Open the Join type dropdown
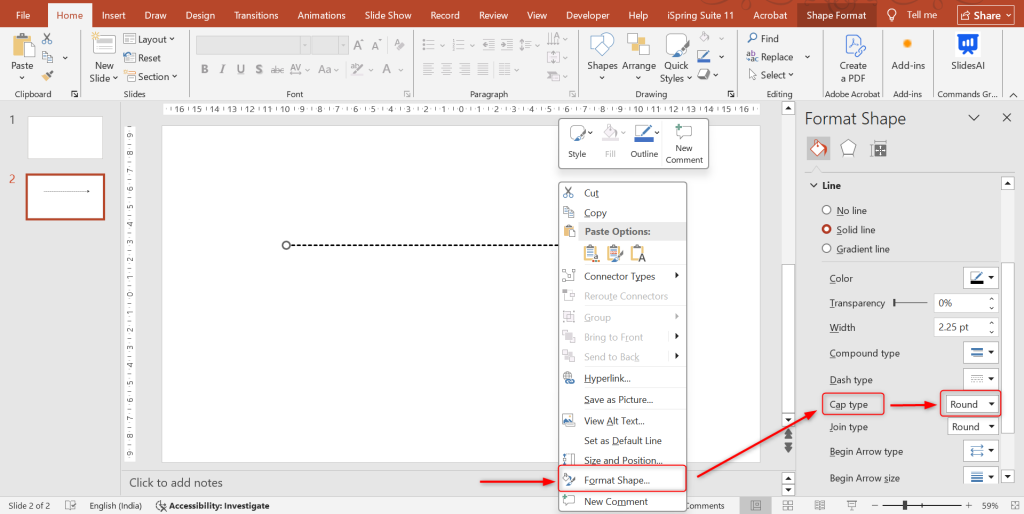This screenshot has height=514, width=1024. click(x=972, y=426)
